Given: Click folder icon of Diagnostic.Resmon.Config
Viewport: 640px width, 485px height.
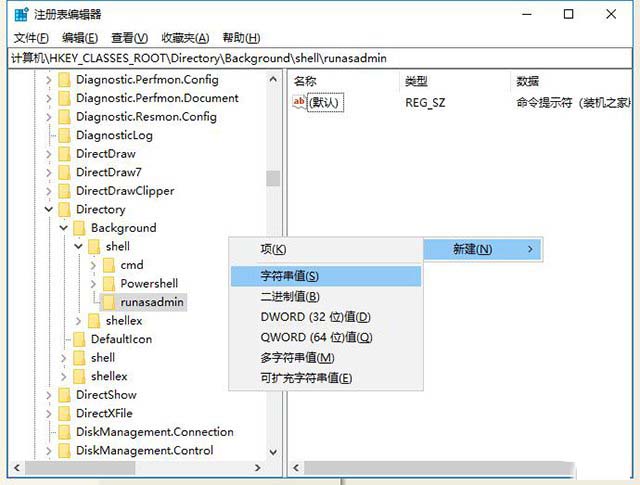Looking at the screenshot, I should coord(64,117).
